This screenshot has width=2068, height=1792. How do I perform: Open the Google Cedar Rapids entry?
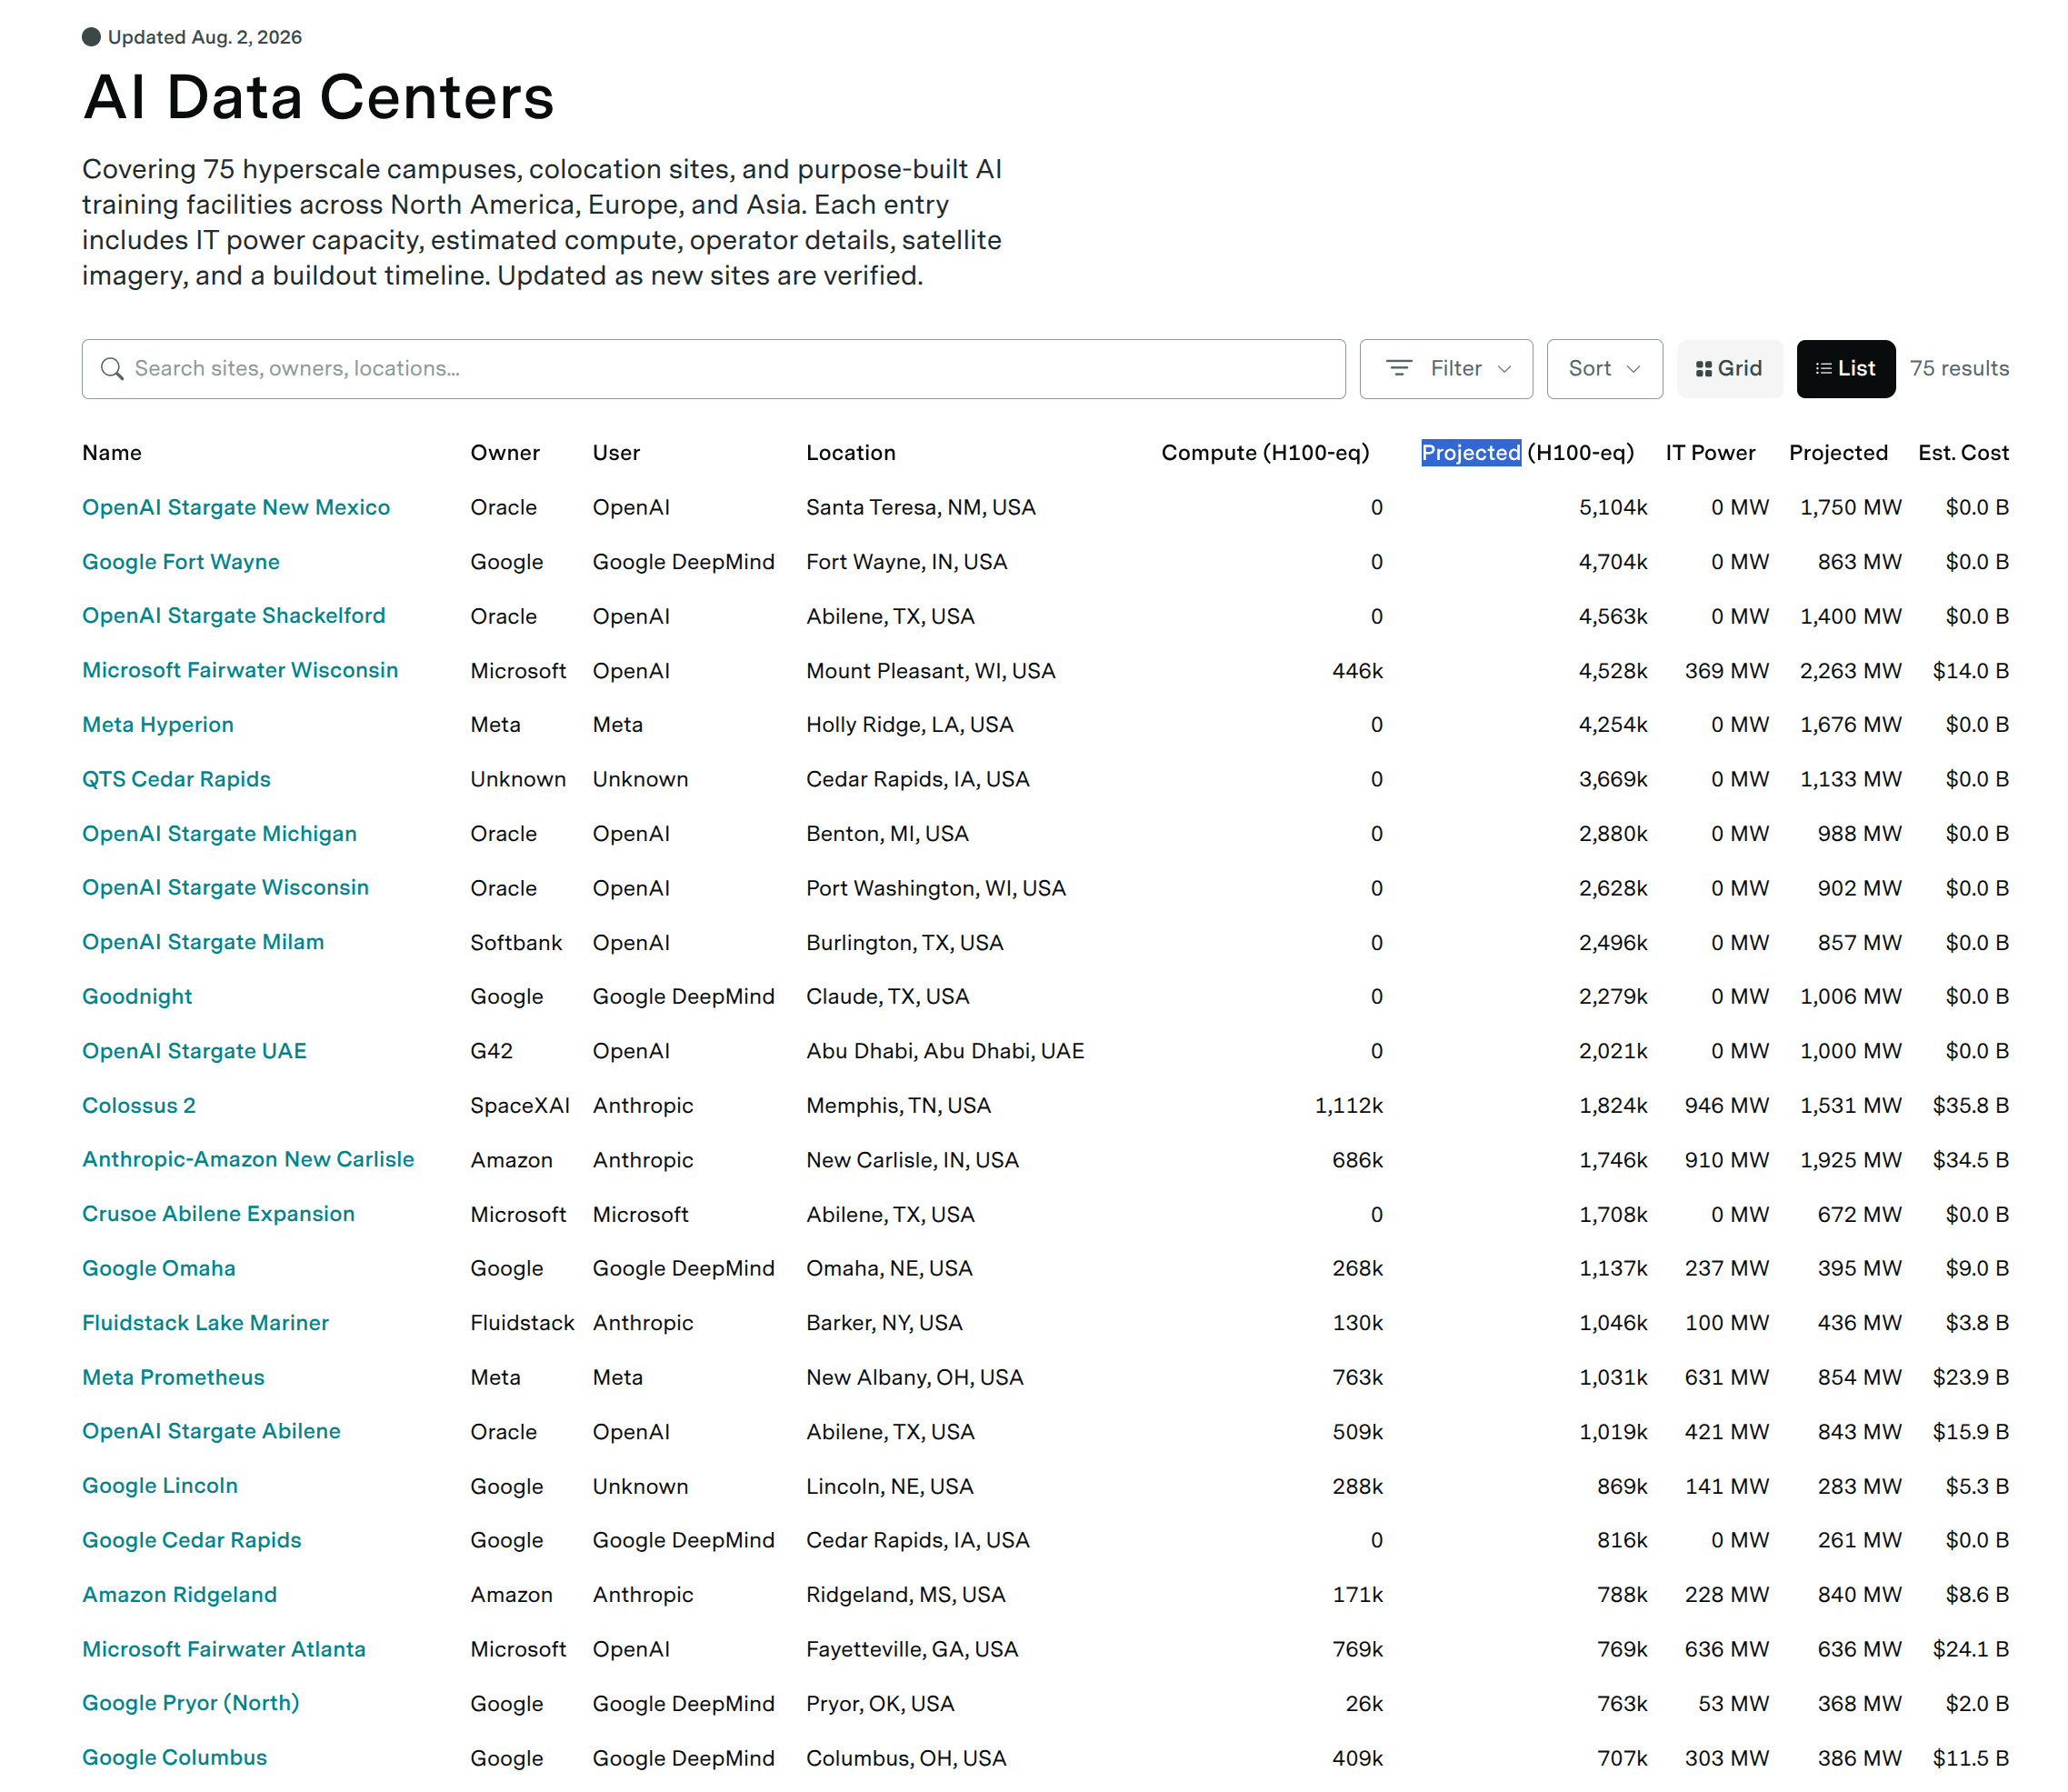pos(192,1541)
